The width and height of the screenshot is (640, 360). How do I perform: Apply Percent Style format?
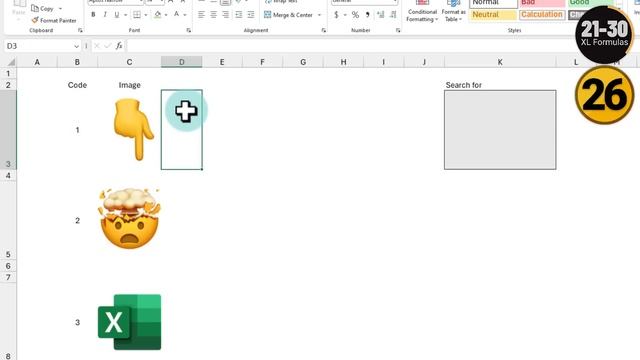tap(356, 15)
